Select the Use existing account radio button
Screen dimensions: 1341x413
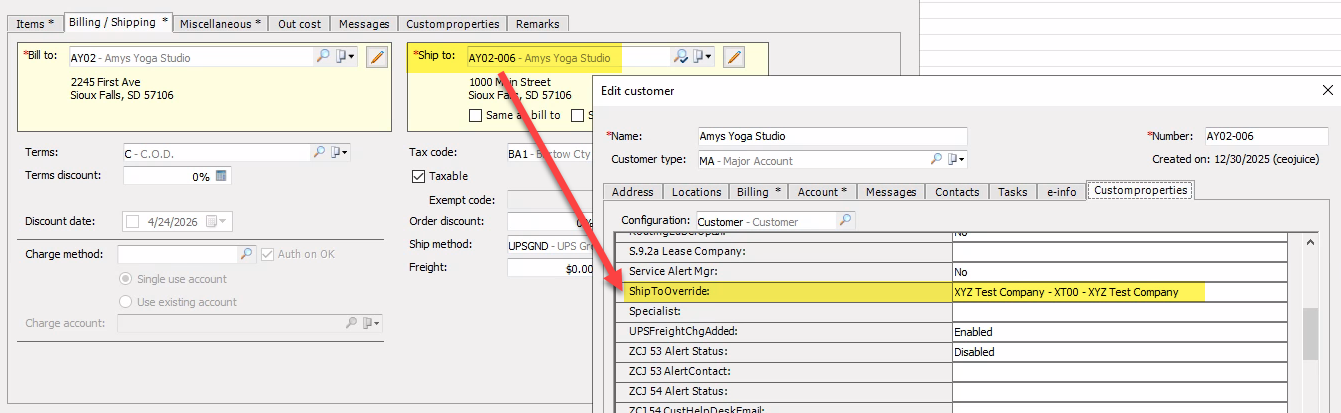pos(126,302)
